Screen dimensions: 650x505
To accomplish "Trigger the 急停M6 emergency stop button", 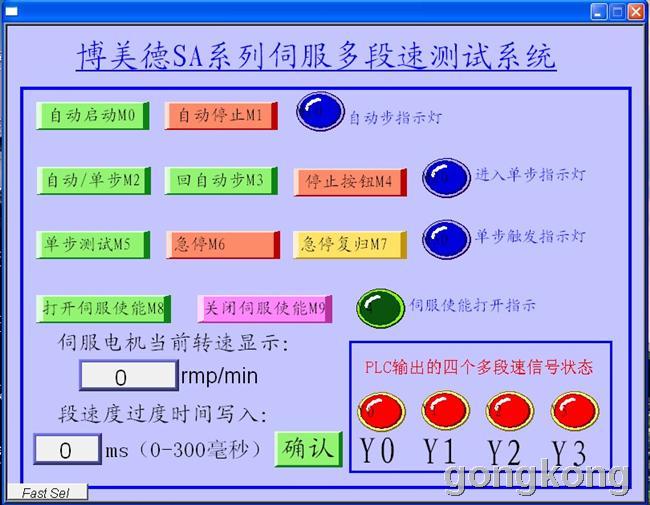I will pyautogui.click(x=223, y=245).
